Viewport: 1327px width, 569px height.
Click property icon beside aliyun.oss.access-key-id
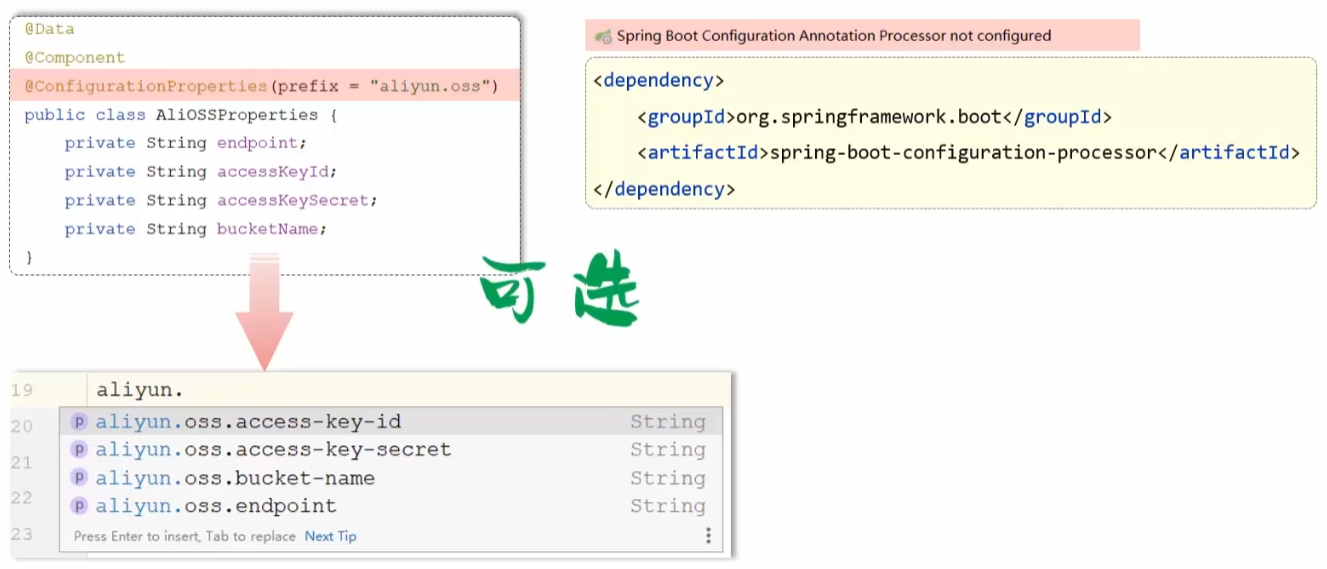tap(79, 422)
